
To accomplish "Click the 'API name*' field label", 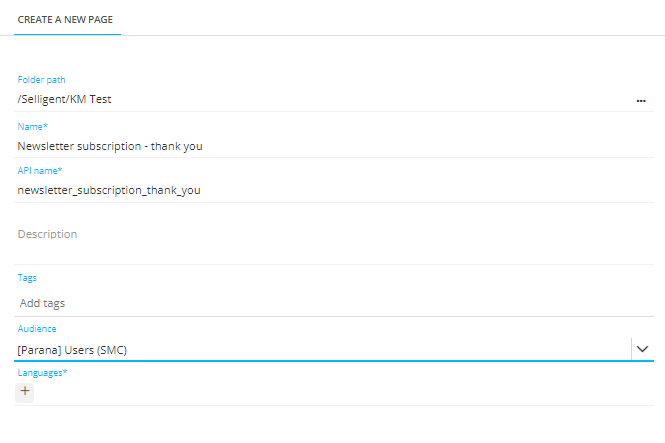I will tap(40, 171).
